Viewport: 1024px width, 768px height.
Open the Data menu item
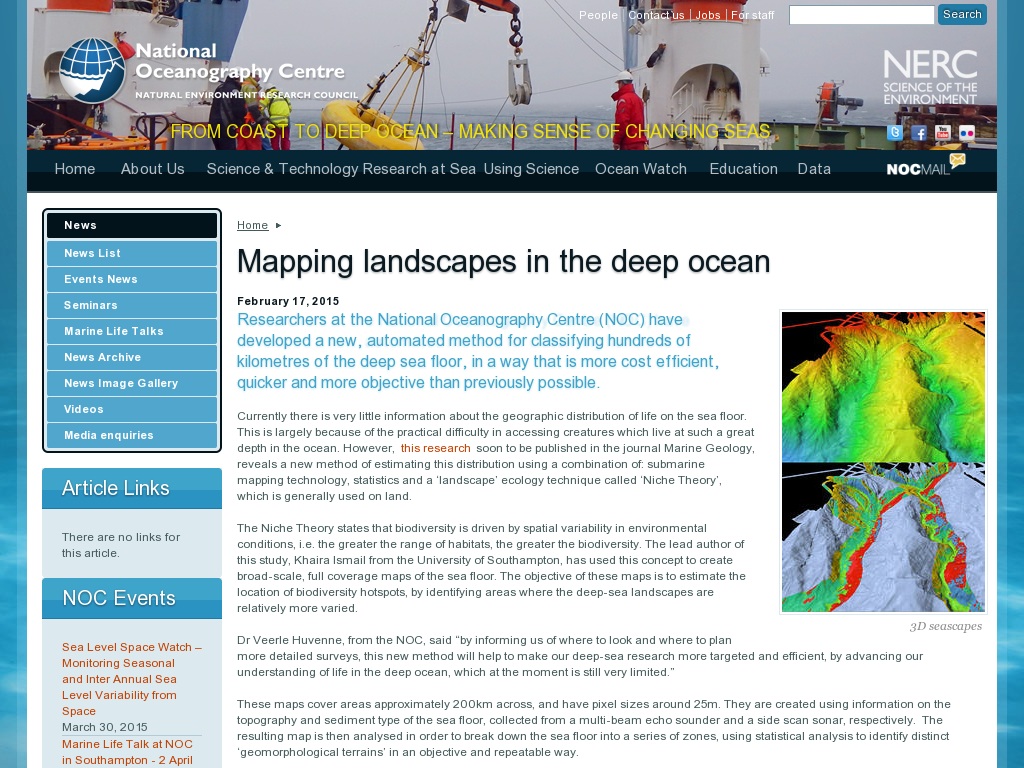814,169
